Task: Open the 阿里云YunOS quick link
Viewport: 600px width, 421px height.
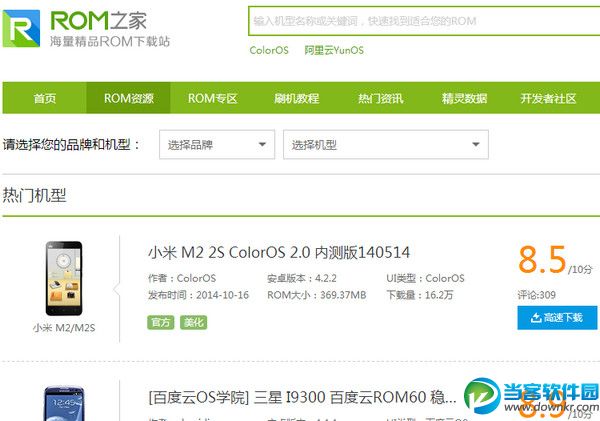Action: [x=334, y=50]
